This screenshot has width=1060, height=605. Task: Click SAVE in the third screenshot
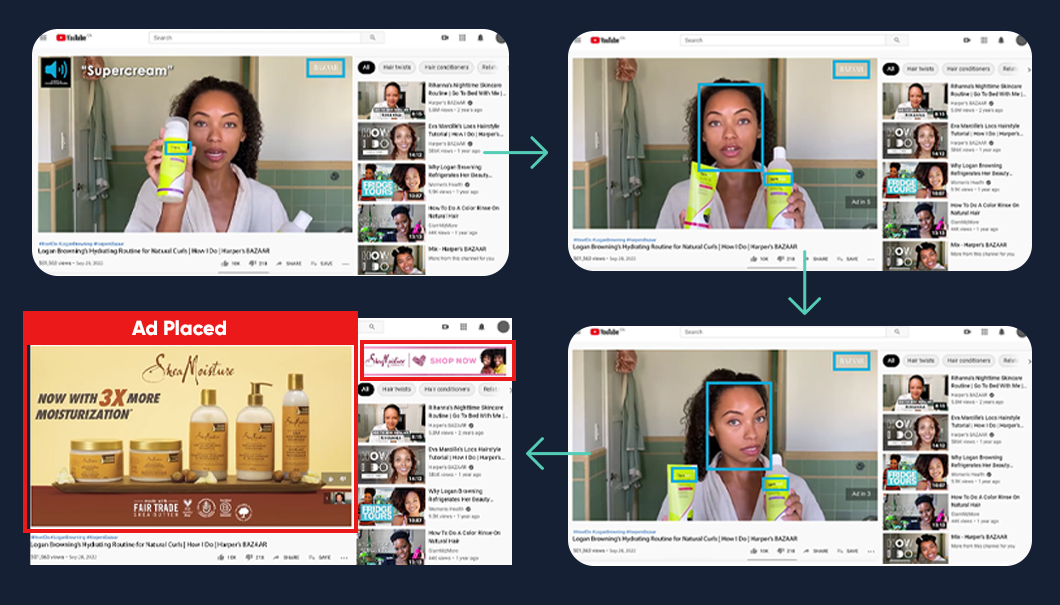pyautogui.click(x=852, y=551)
